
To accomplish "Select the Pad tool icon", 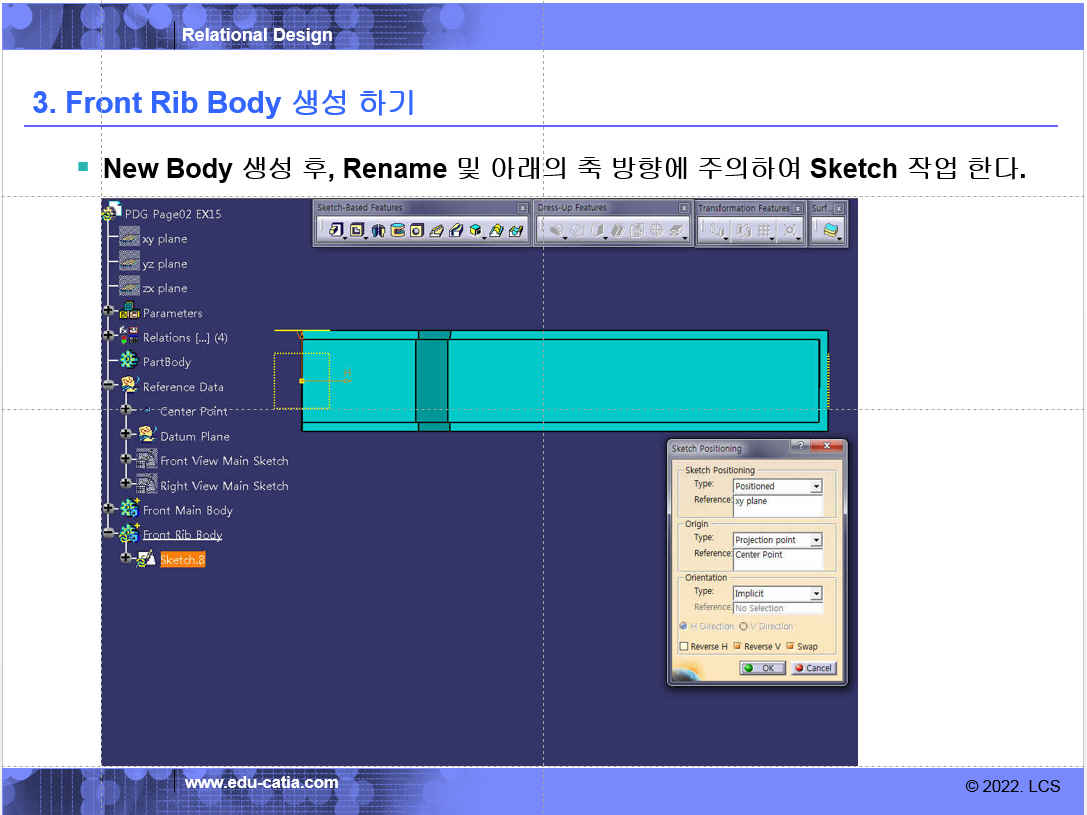I will click(x=337, y=231).
